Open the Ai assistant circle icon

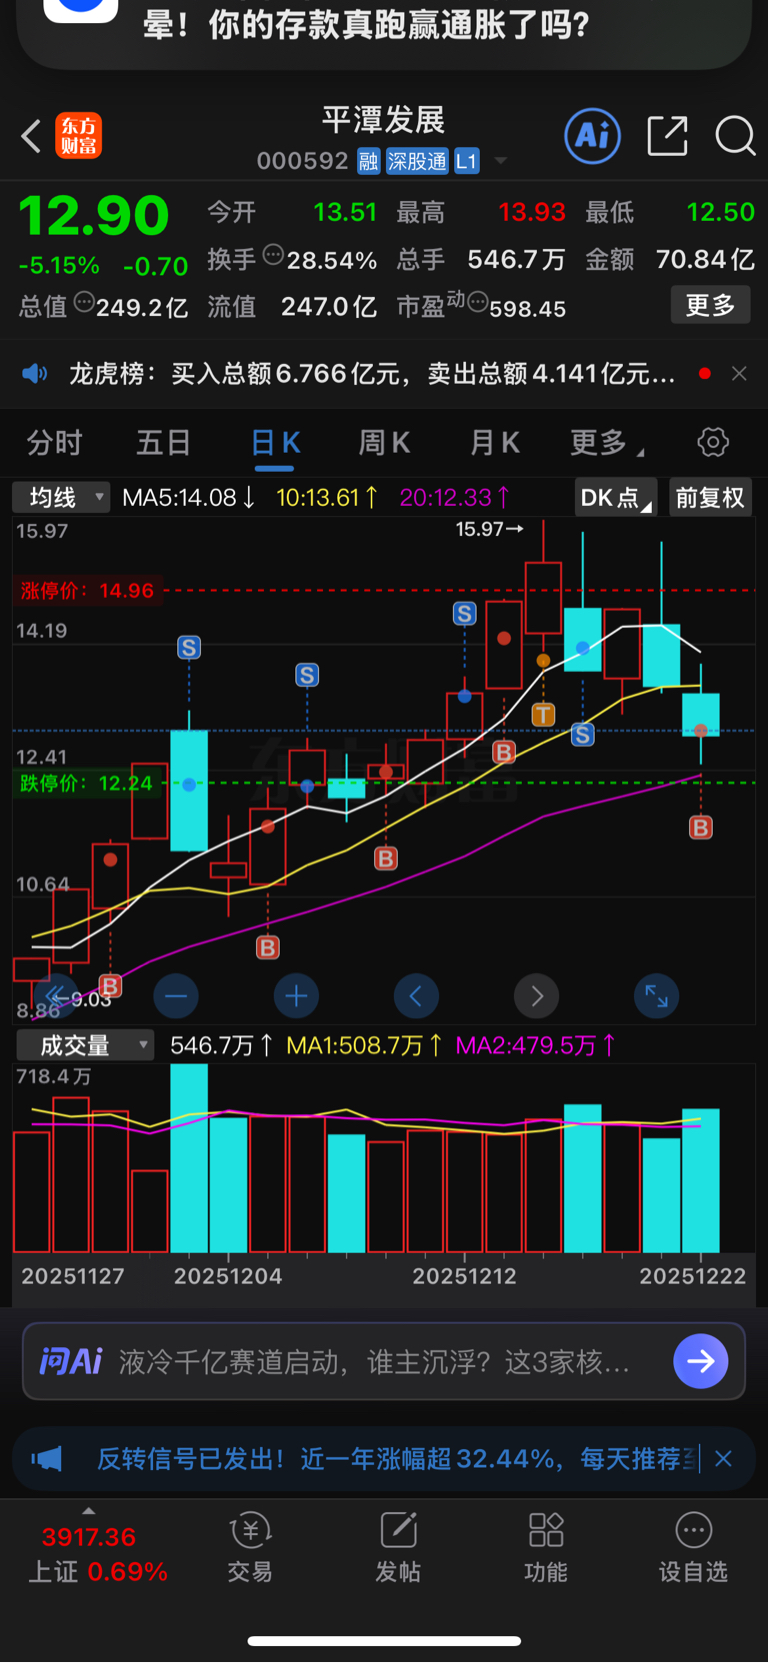(593, 136)
